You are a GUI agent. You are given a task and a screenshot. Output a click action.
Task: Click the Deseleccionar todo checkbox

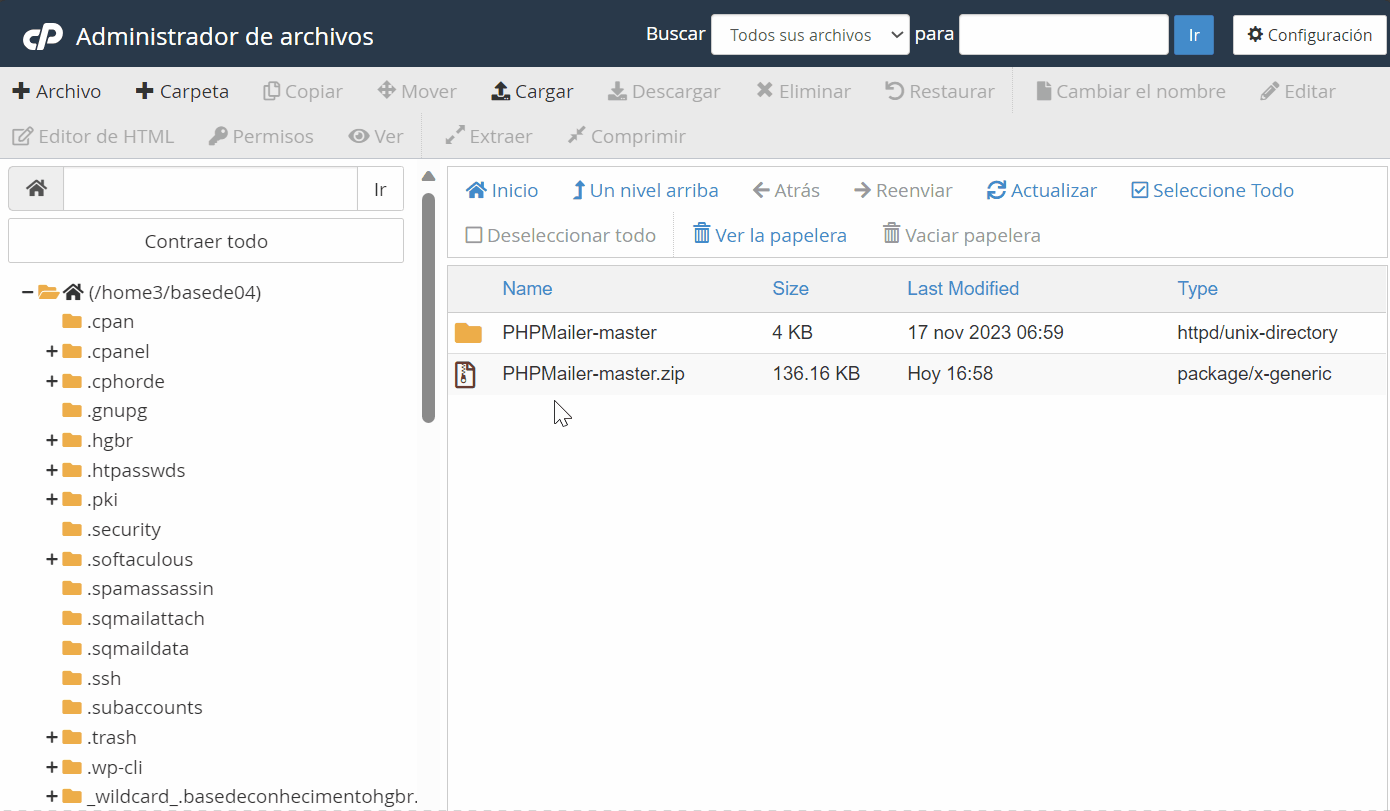pyautogui.click(x=474, y=236)
